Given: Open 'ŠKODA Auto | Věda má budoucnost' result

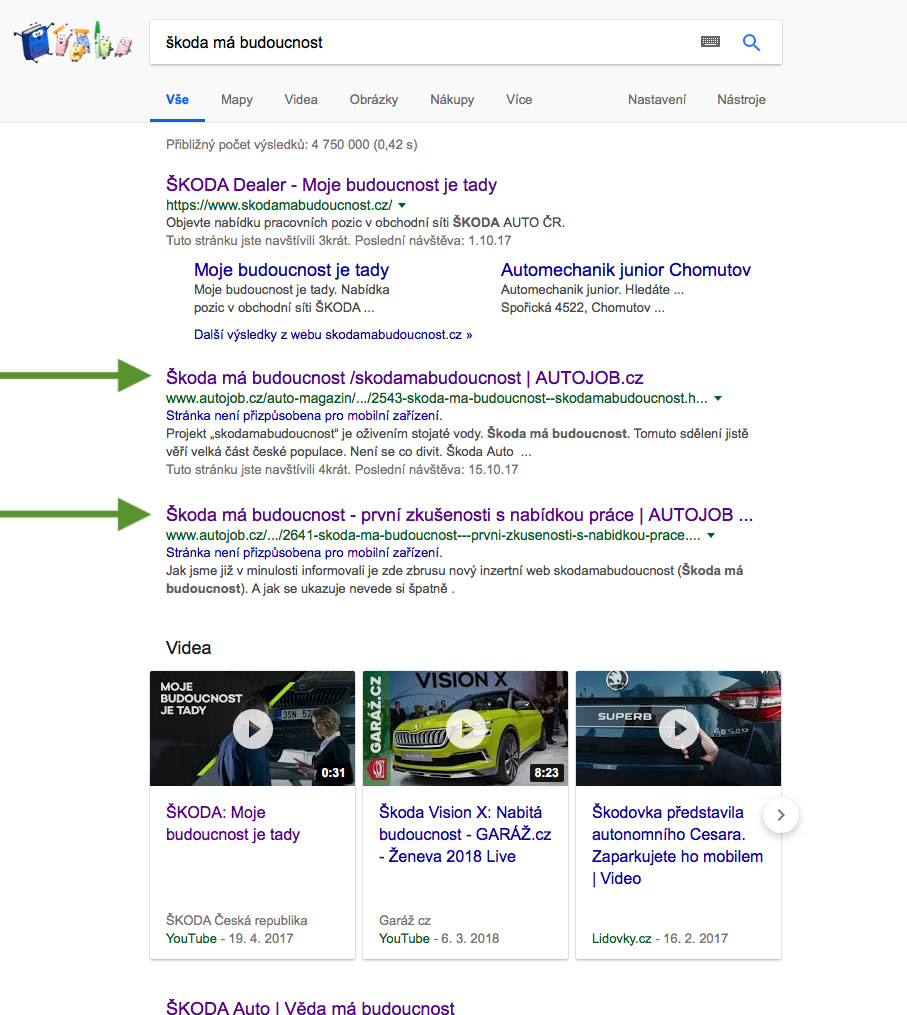Looking at the screenshot, I should pyautogui.click(x=310, y=1007).
